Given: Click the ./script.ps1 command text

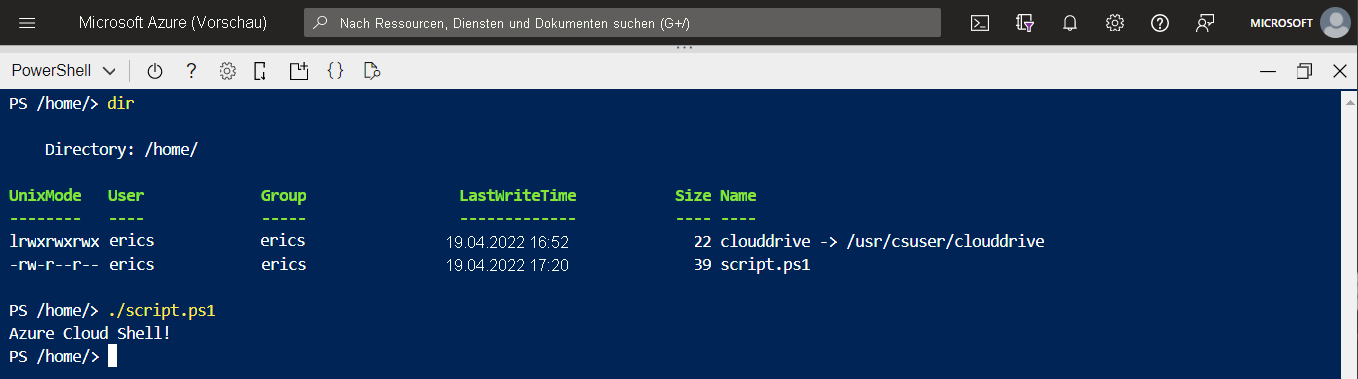Looking at the screenshot, I should click(161, 311).
